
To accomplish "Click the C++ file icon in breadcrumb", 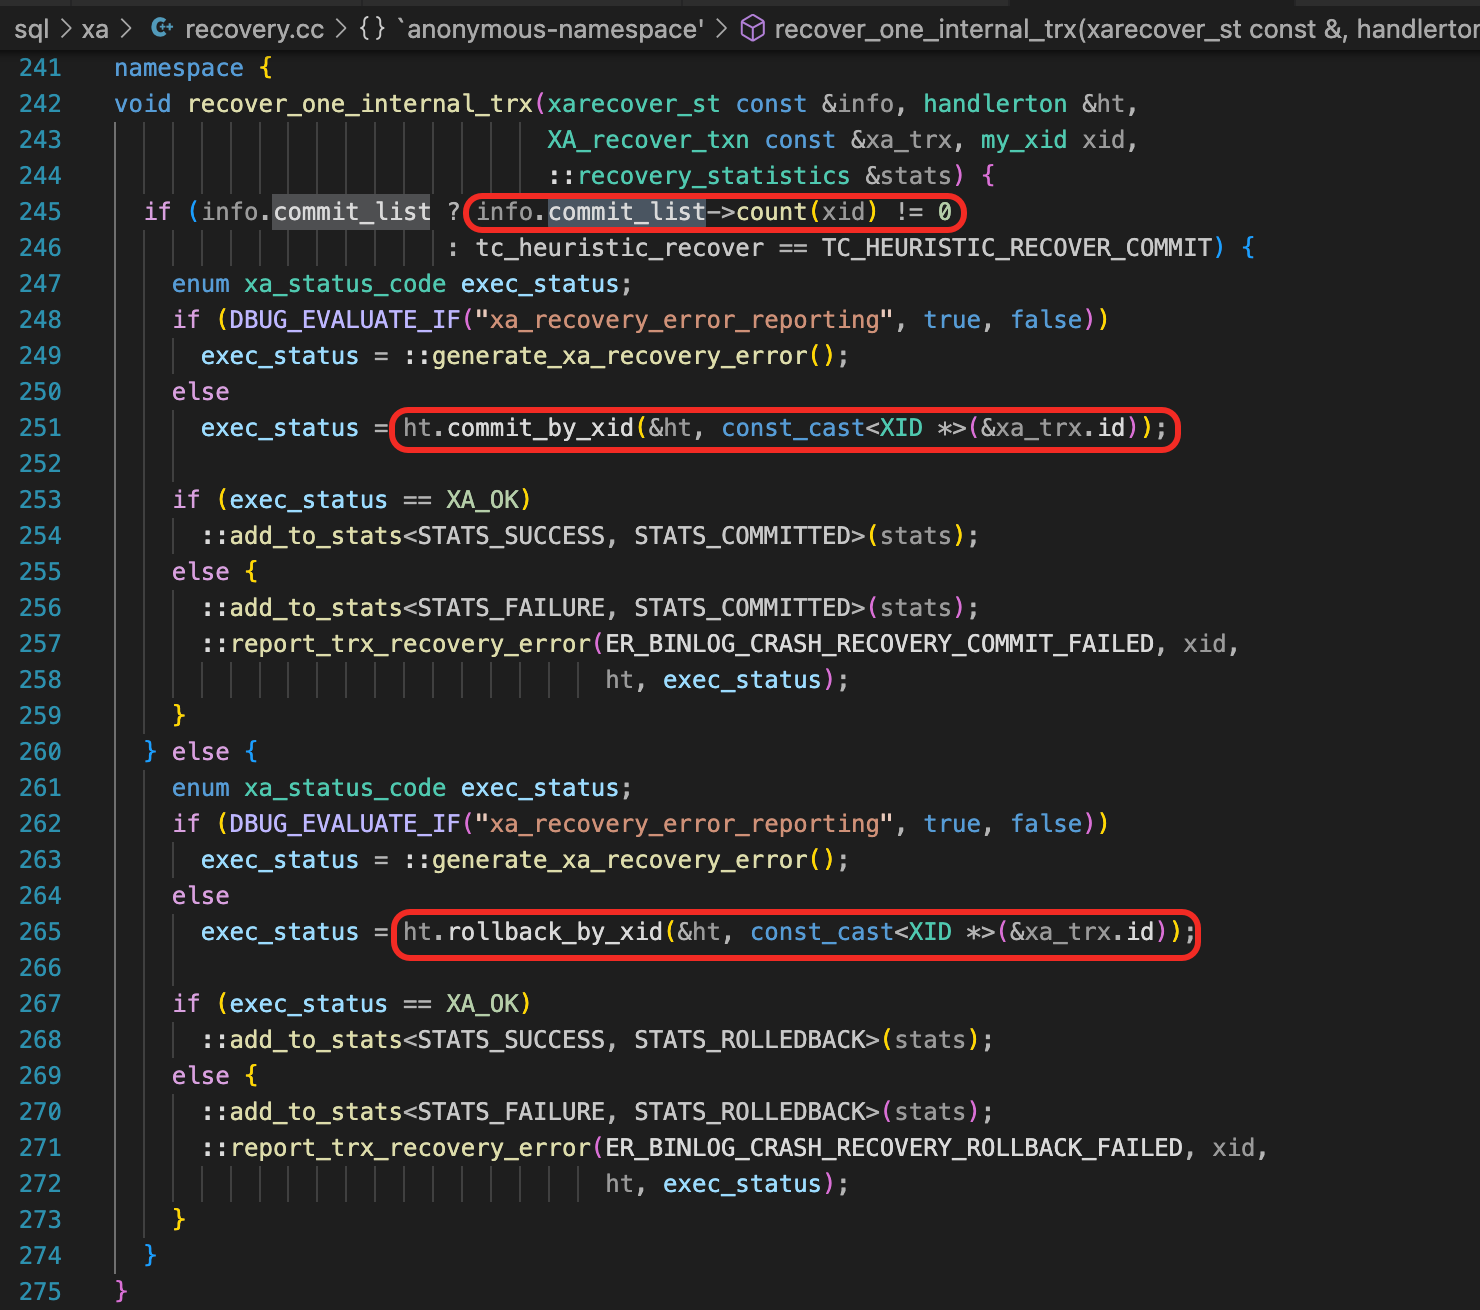I will [x=161, y=29].
